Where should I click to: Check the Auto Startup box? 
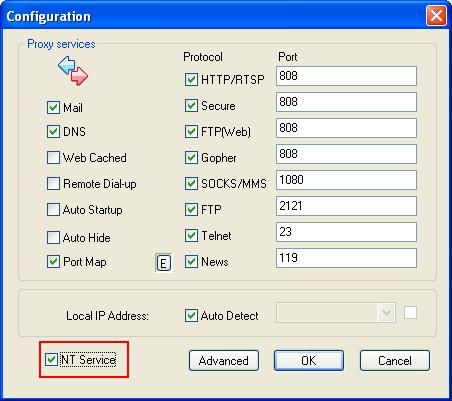pyautogui.click(x=53, y=210)
